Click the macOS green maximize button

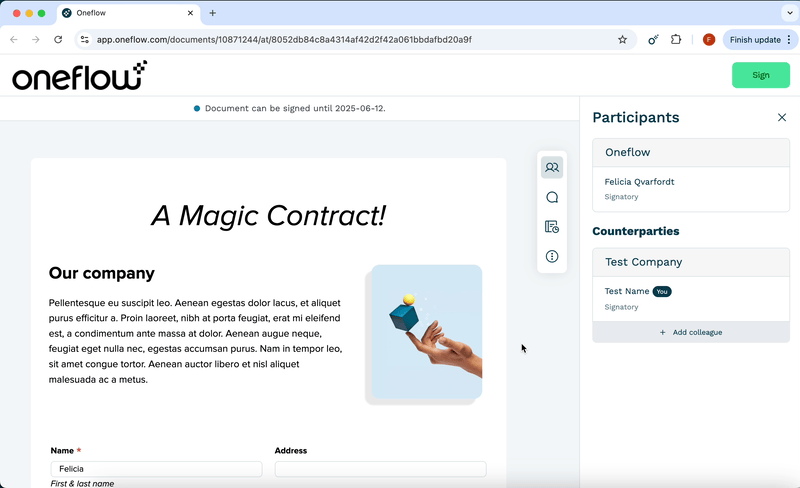coord(41,13)
